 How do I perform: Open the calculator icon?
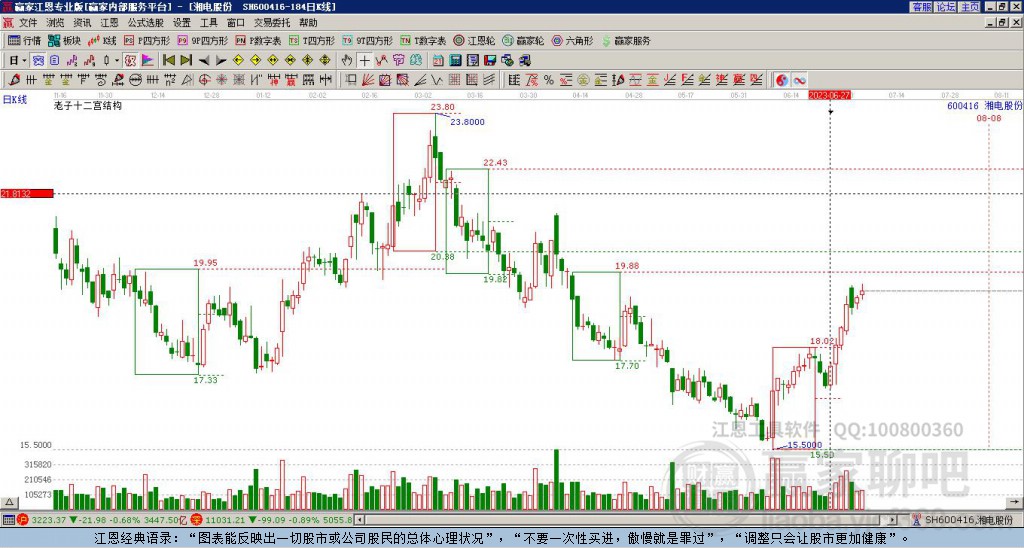click(x=455, y=61)
